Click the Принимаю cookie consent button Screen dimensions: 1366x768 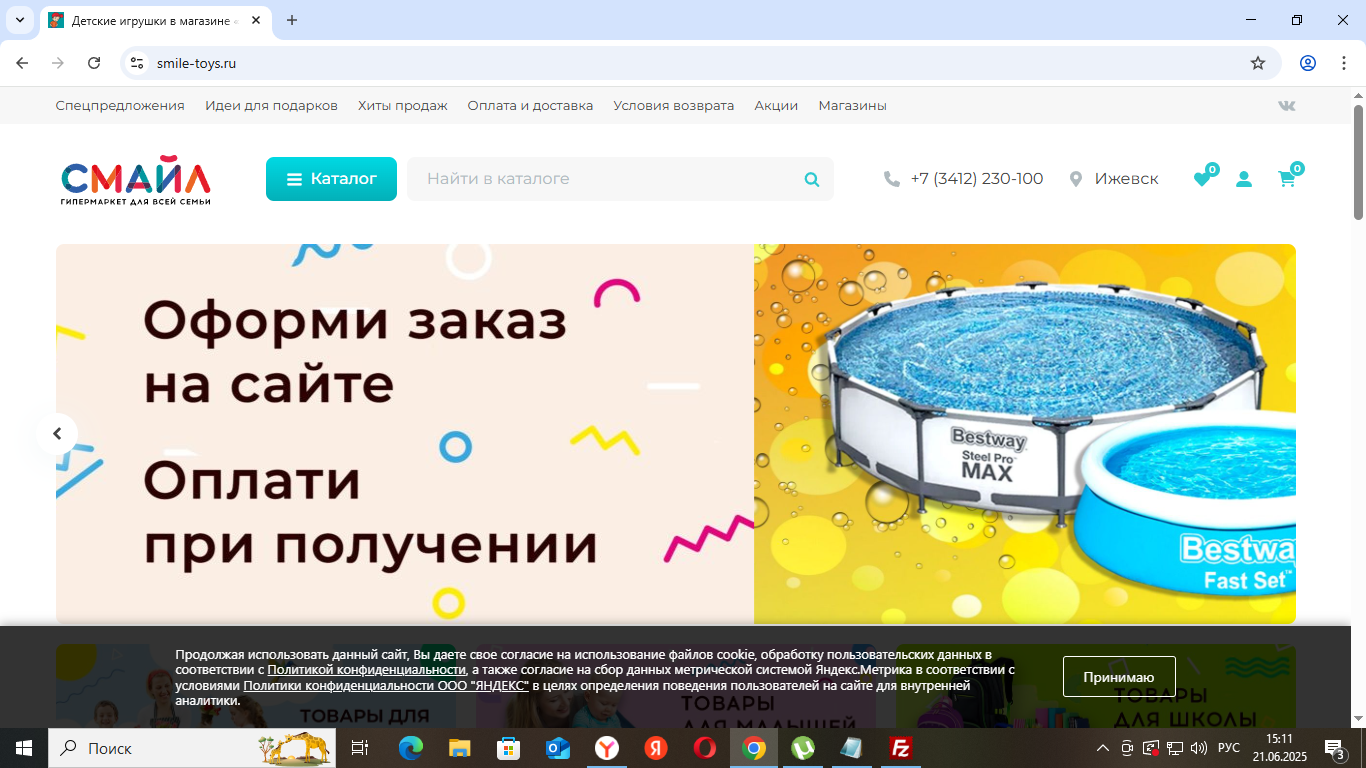[x=1118, y=676]
